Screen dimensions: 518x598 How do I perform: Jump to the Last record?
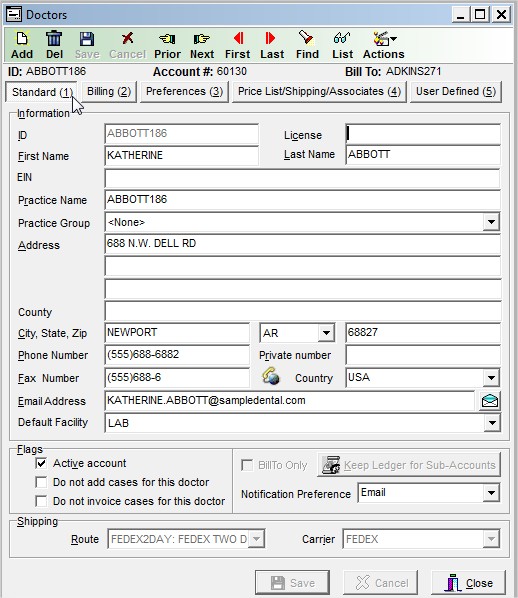(x=272, y=45)
